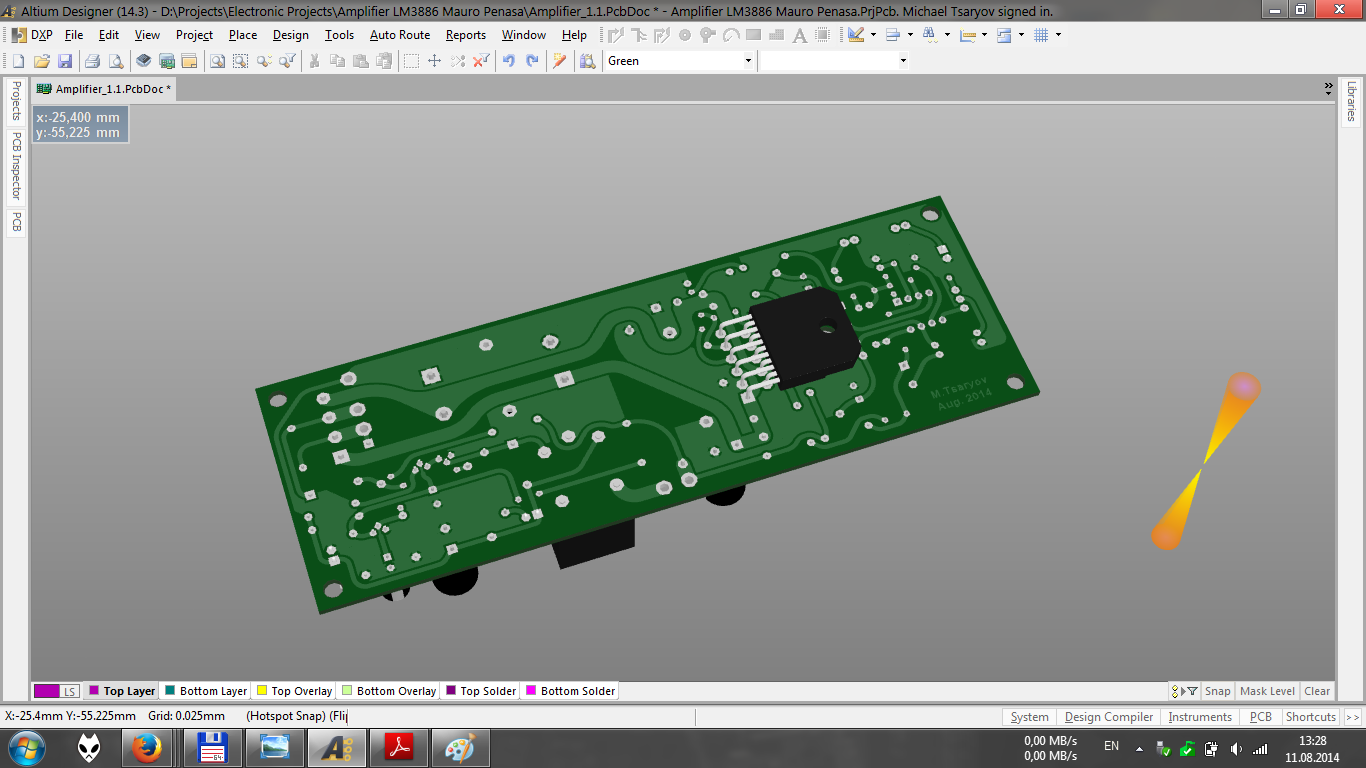
Task: Open the Libraries side panel
Action: click(1351, 101)
